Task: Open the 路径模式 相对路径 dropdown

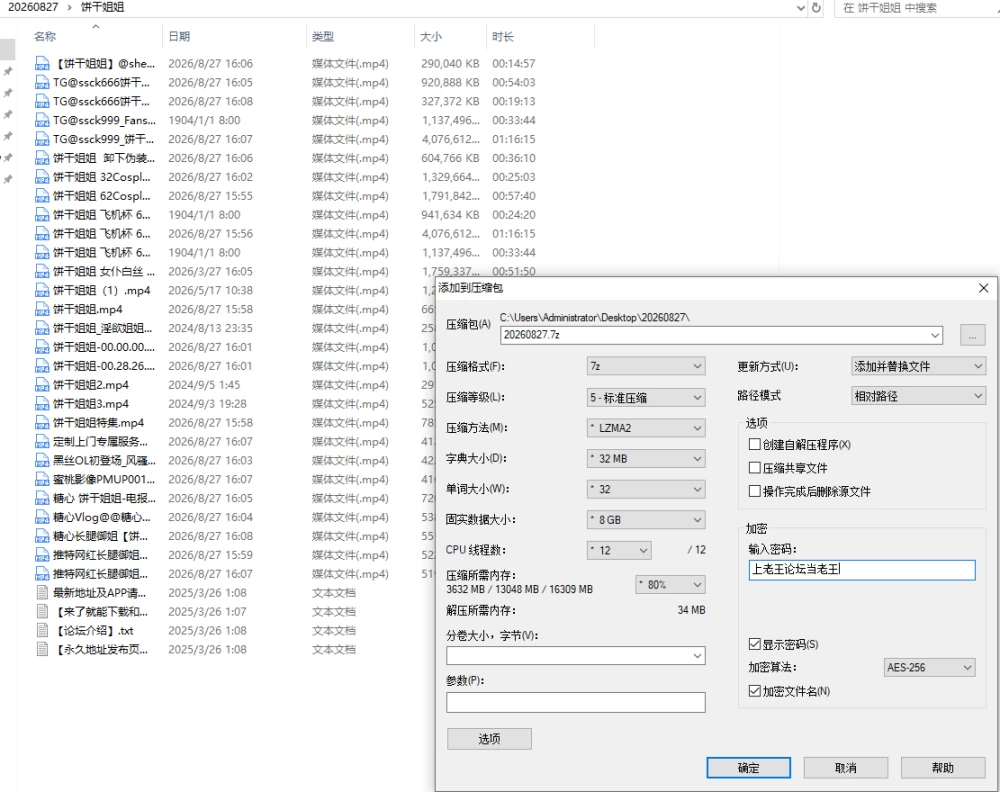Action: 918,396
